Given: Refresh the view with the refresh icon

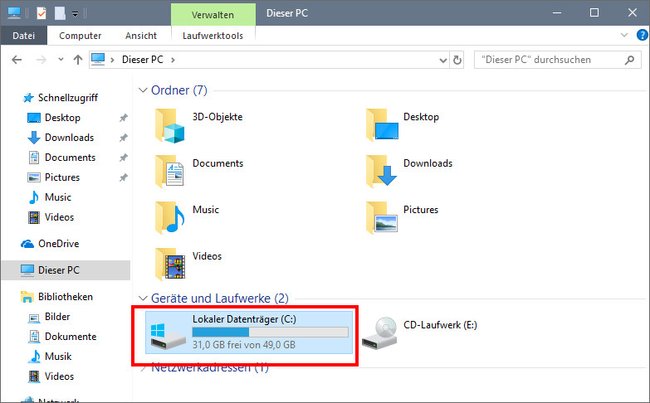Looking at the screenshot, I should 457,60.
